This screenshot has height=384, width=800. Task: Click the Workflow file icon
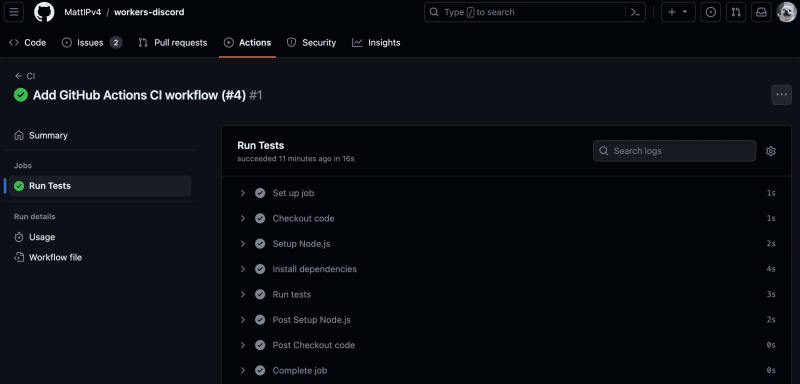(x=19, y=258)
